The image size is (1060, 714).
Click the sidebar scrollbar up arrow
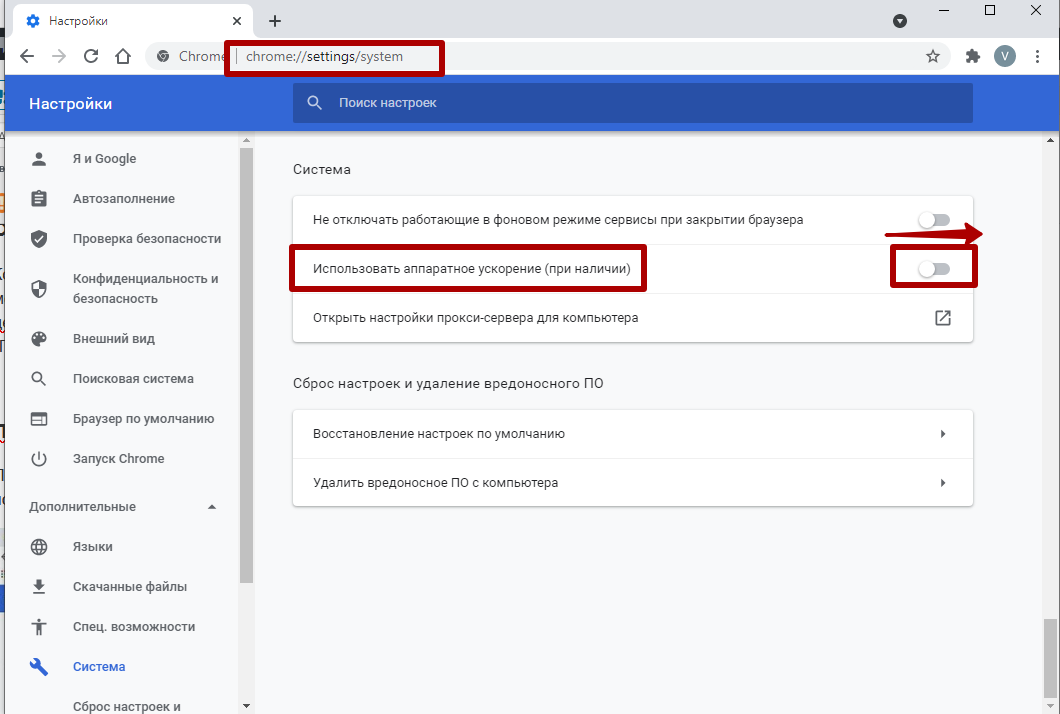click(x=246, y=141)
